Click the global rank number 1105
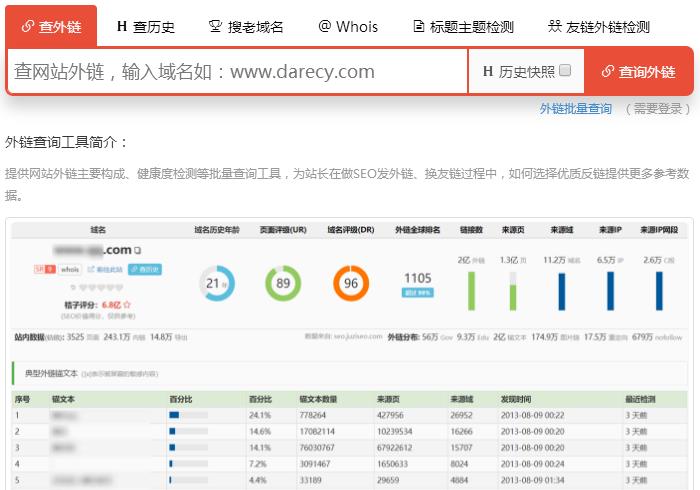 (x=417, y=277)
